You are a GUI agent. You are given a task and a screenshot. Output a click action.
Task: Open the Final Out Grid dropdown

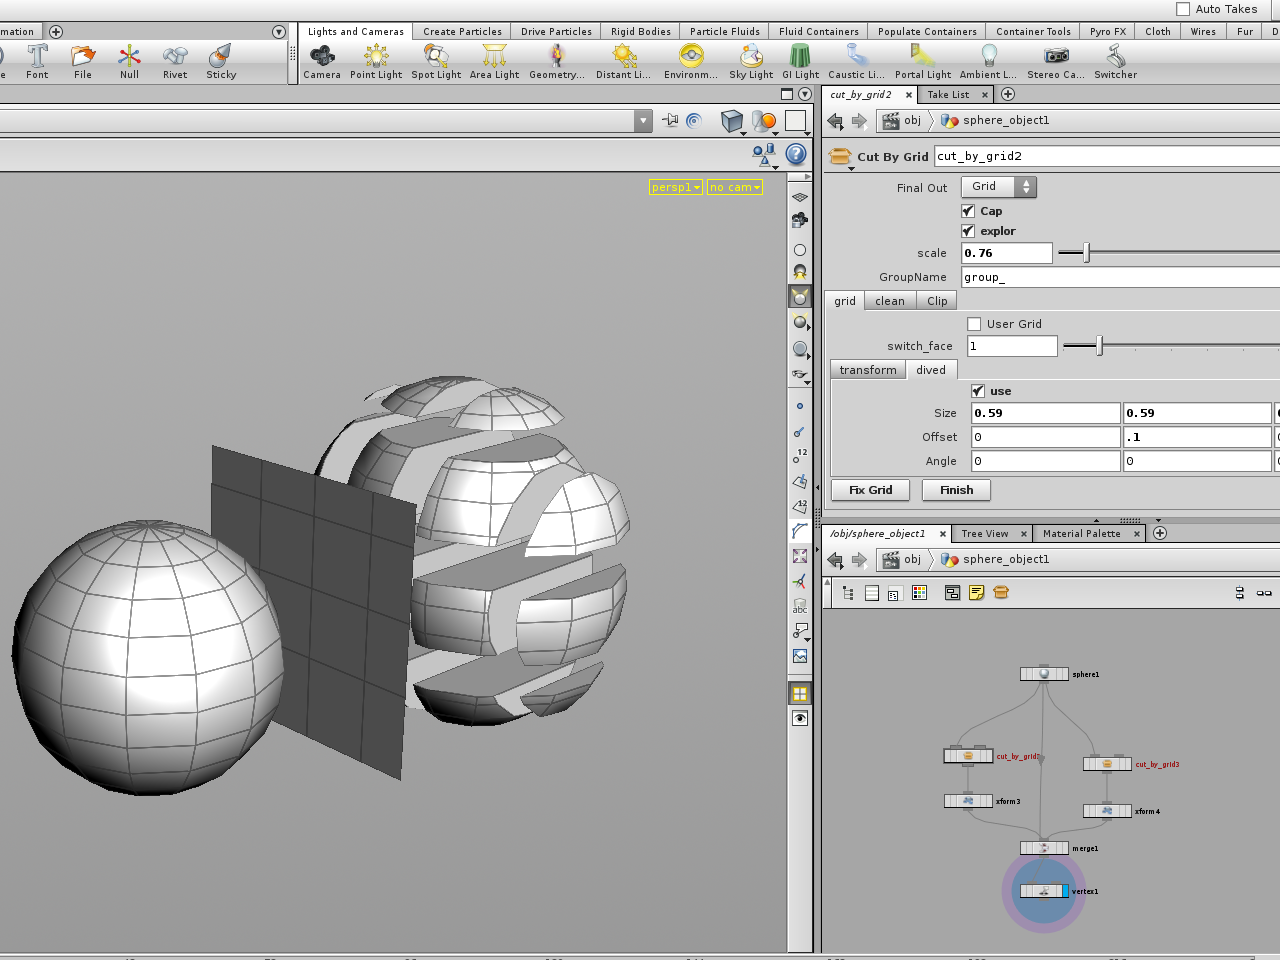pos(998,187)
